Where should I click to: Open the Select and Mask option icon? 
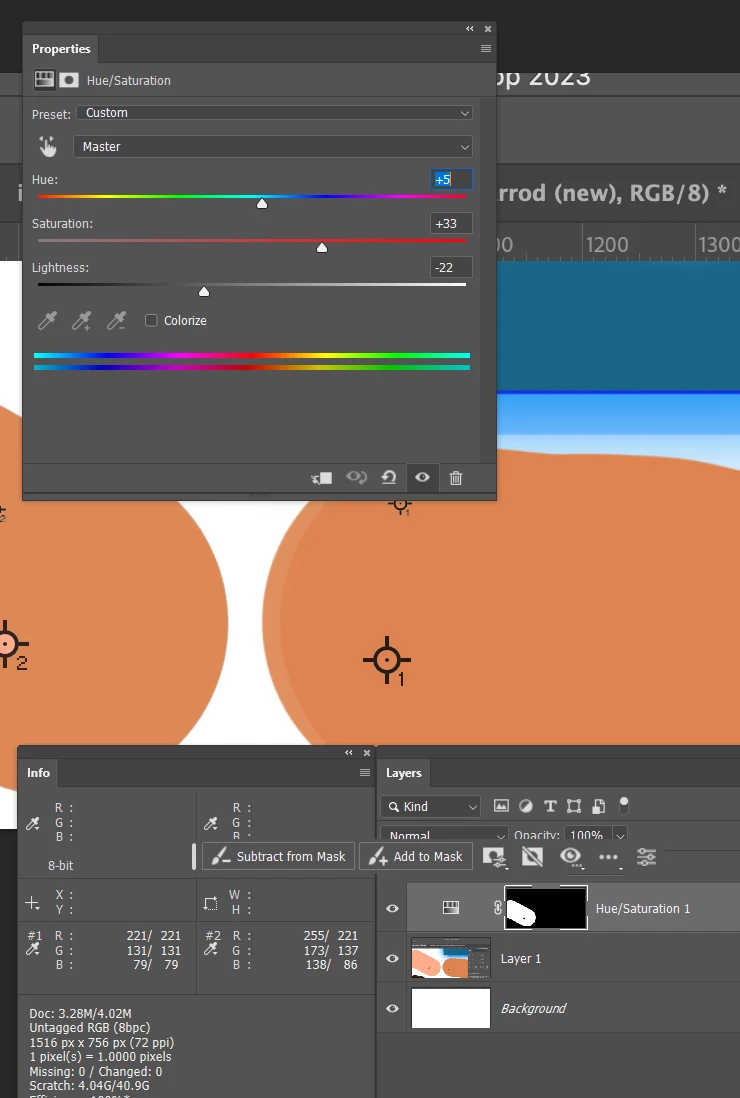[495, 857]
